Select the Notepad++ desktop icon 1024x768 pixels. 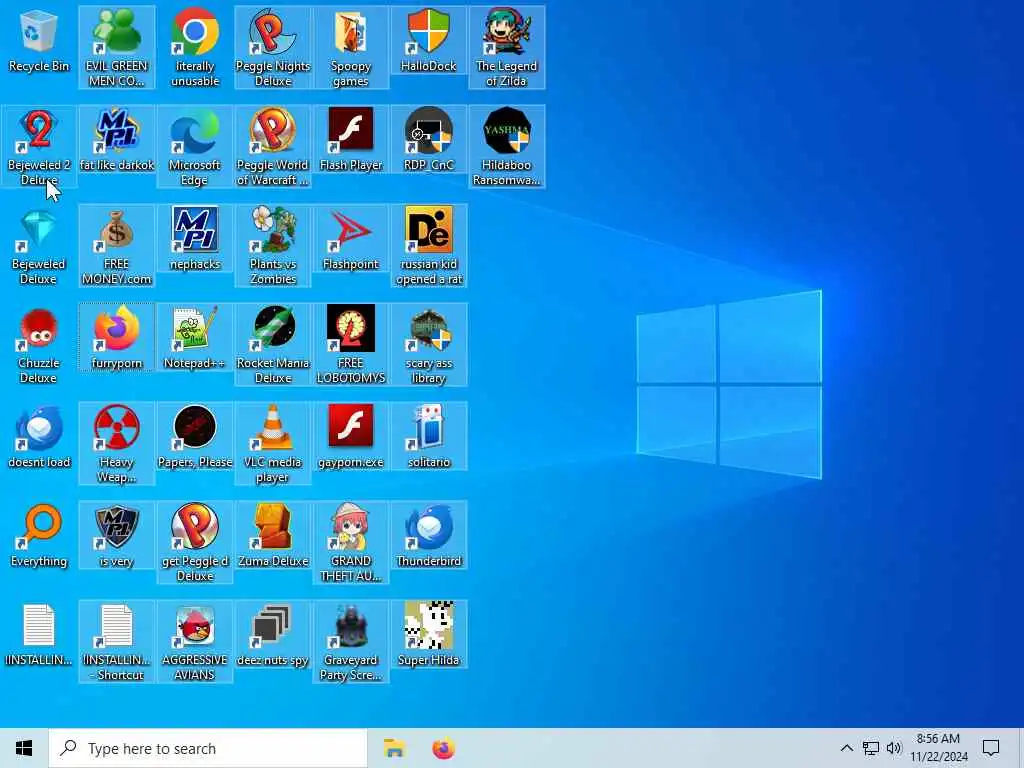point(195,338)
